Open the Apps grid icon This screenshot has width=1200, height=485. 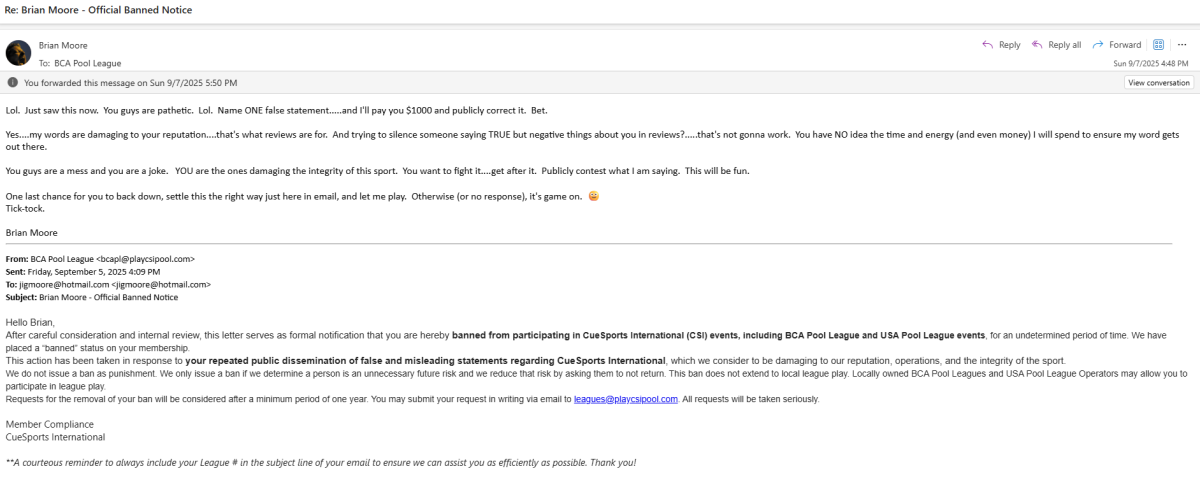(x=1159, y=45)
